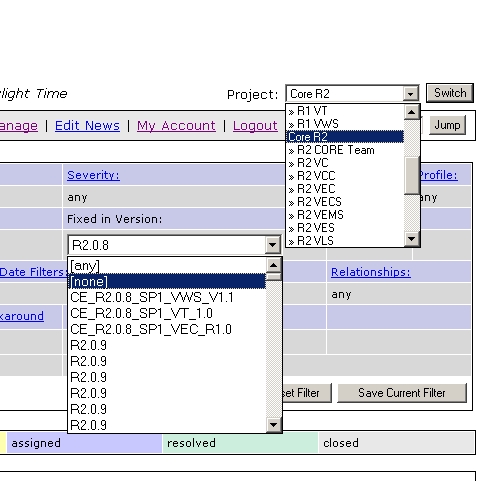479x481 pixels.
Task: Click the Logout link
Action: click(255, 126)
